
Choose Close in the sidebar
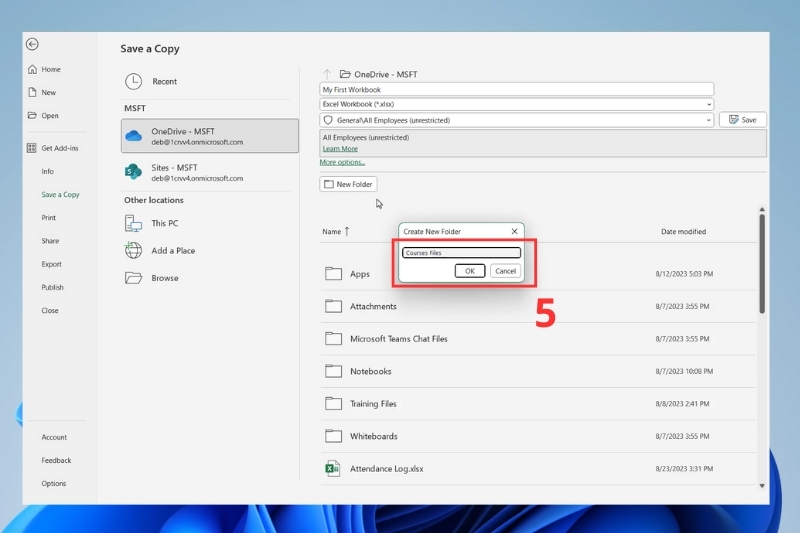click(x=50, y=310)
